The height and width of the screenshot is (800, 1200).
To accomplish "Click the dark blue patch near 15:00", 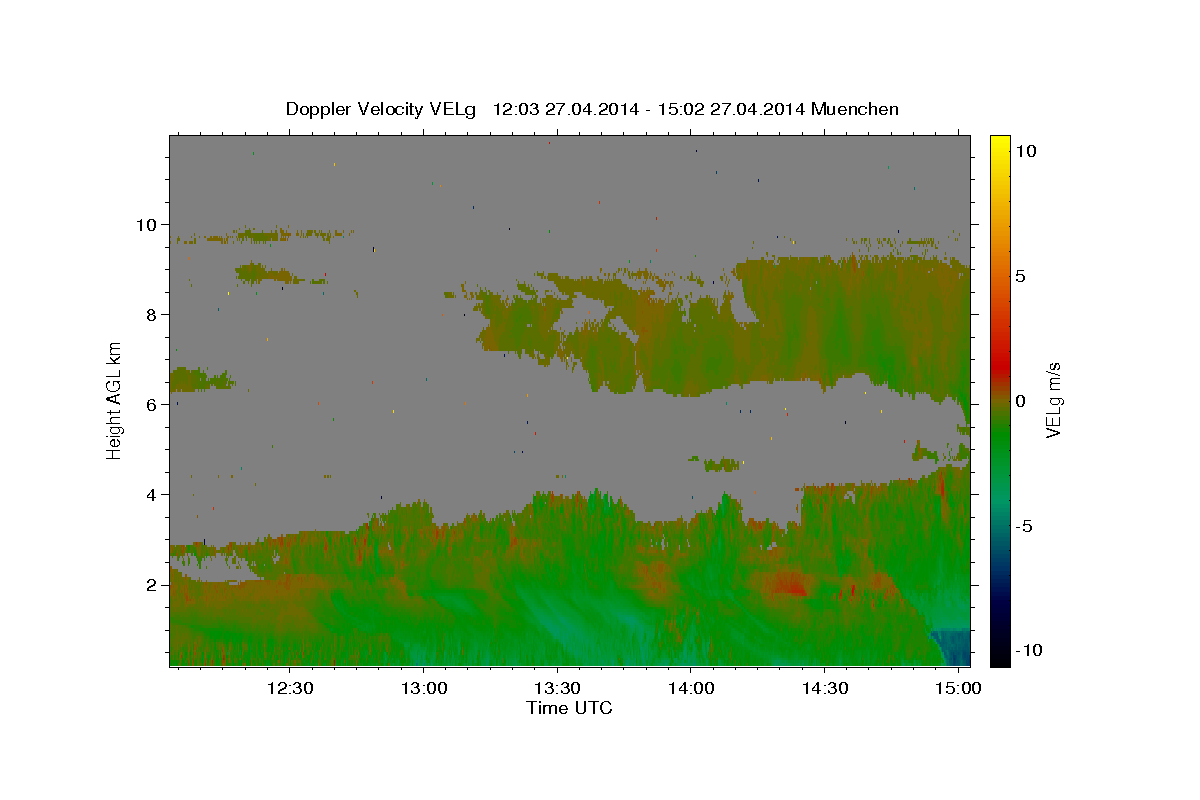I will 952,647.
